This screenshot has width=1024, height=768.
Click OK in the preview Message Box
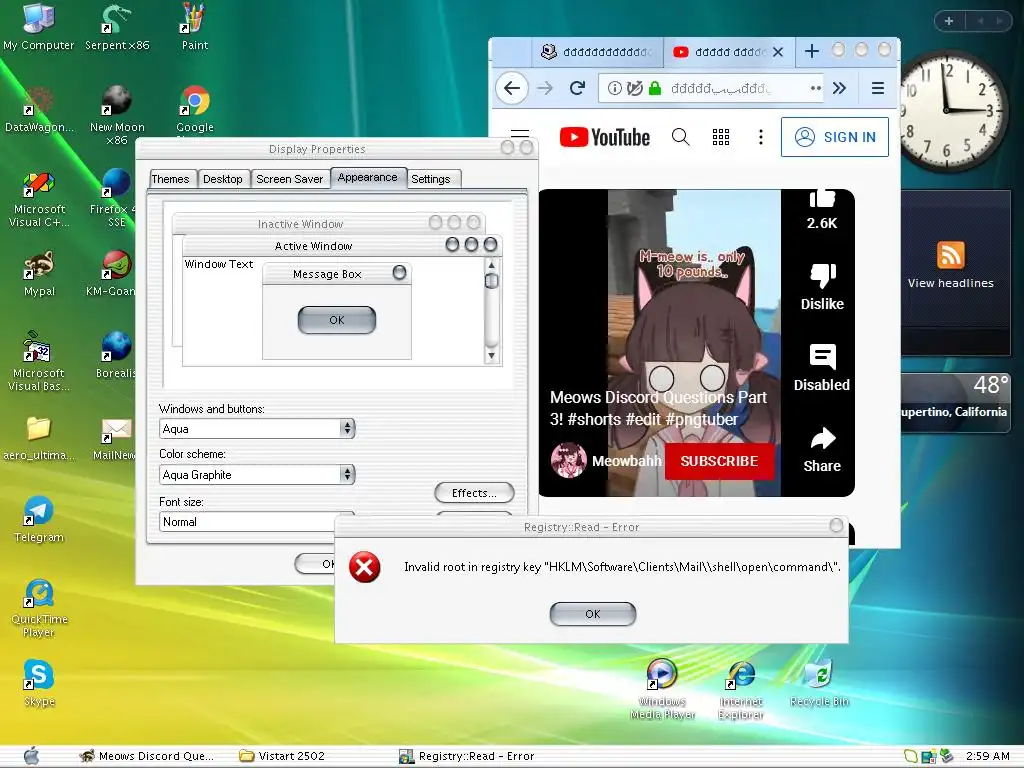point(337,320)
